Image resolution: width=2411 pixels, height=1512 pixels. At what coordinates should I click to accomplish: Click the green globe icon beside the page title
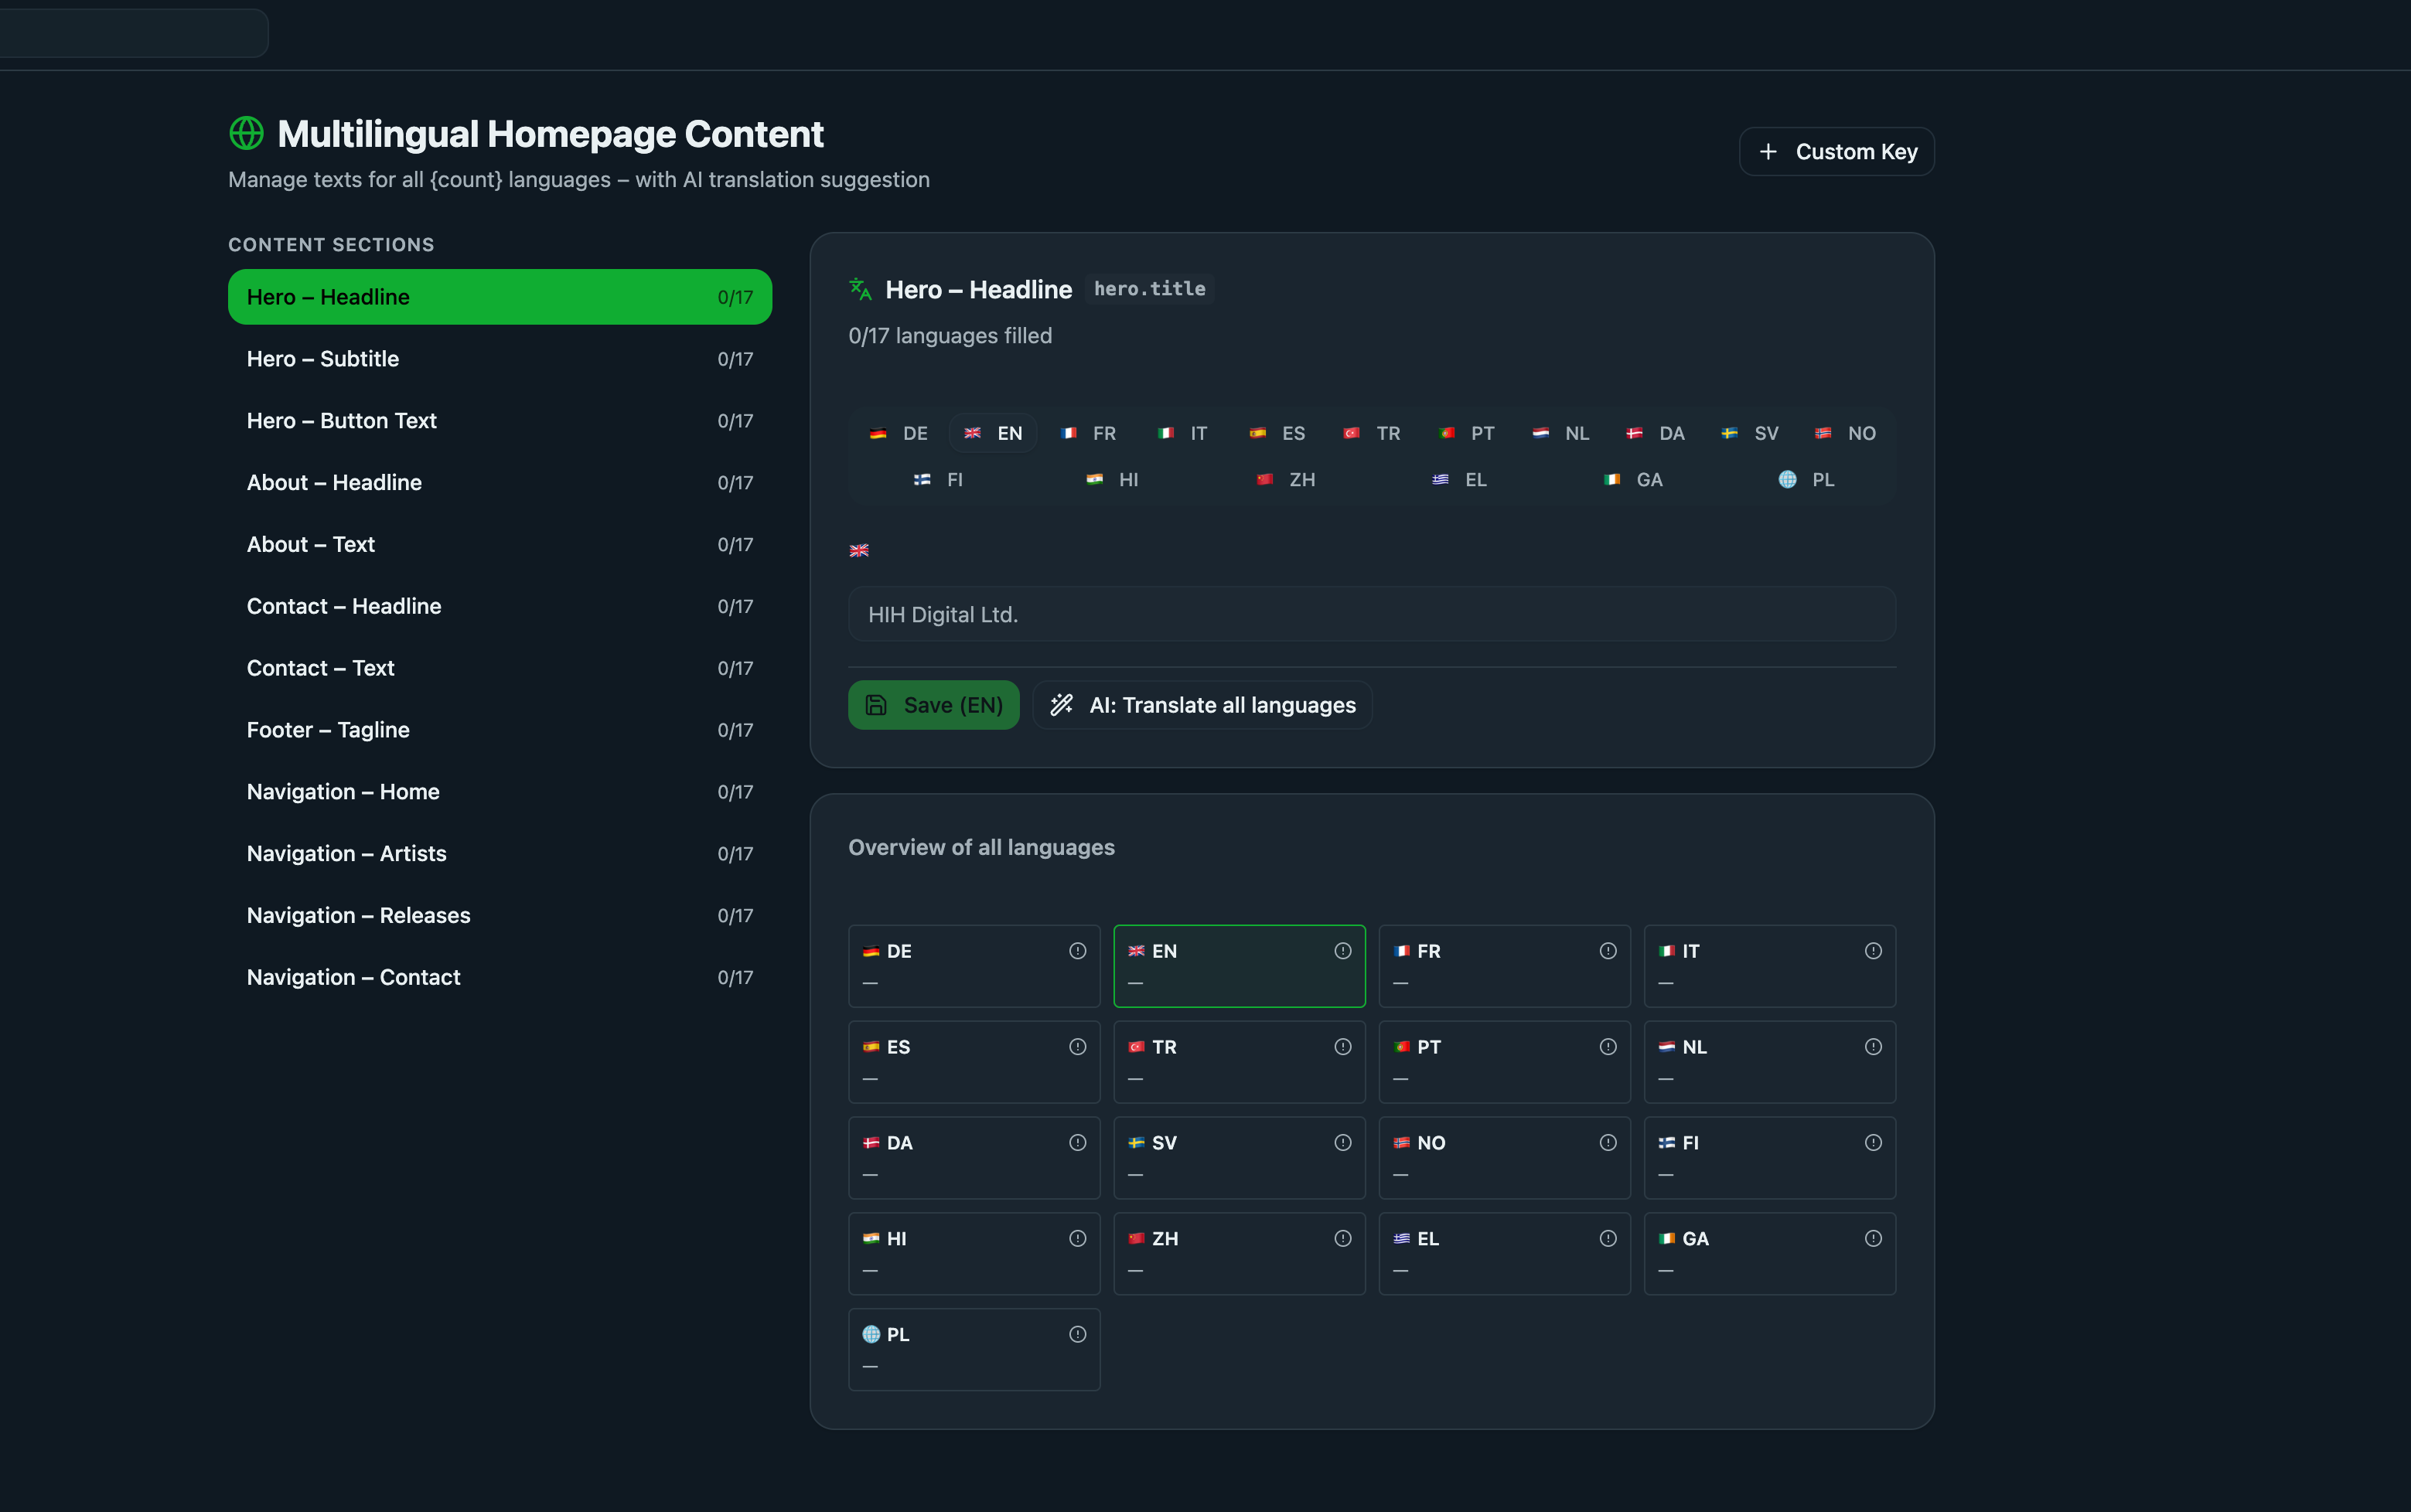[246, 133]
